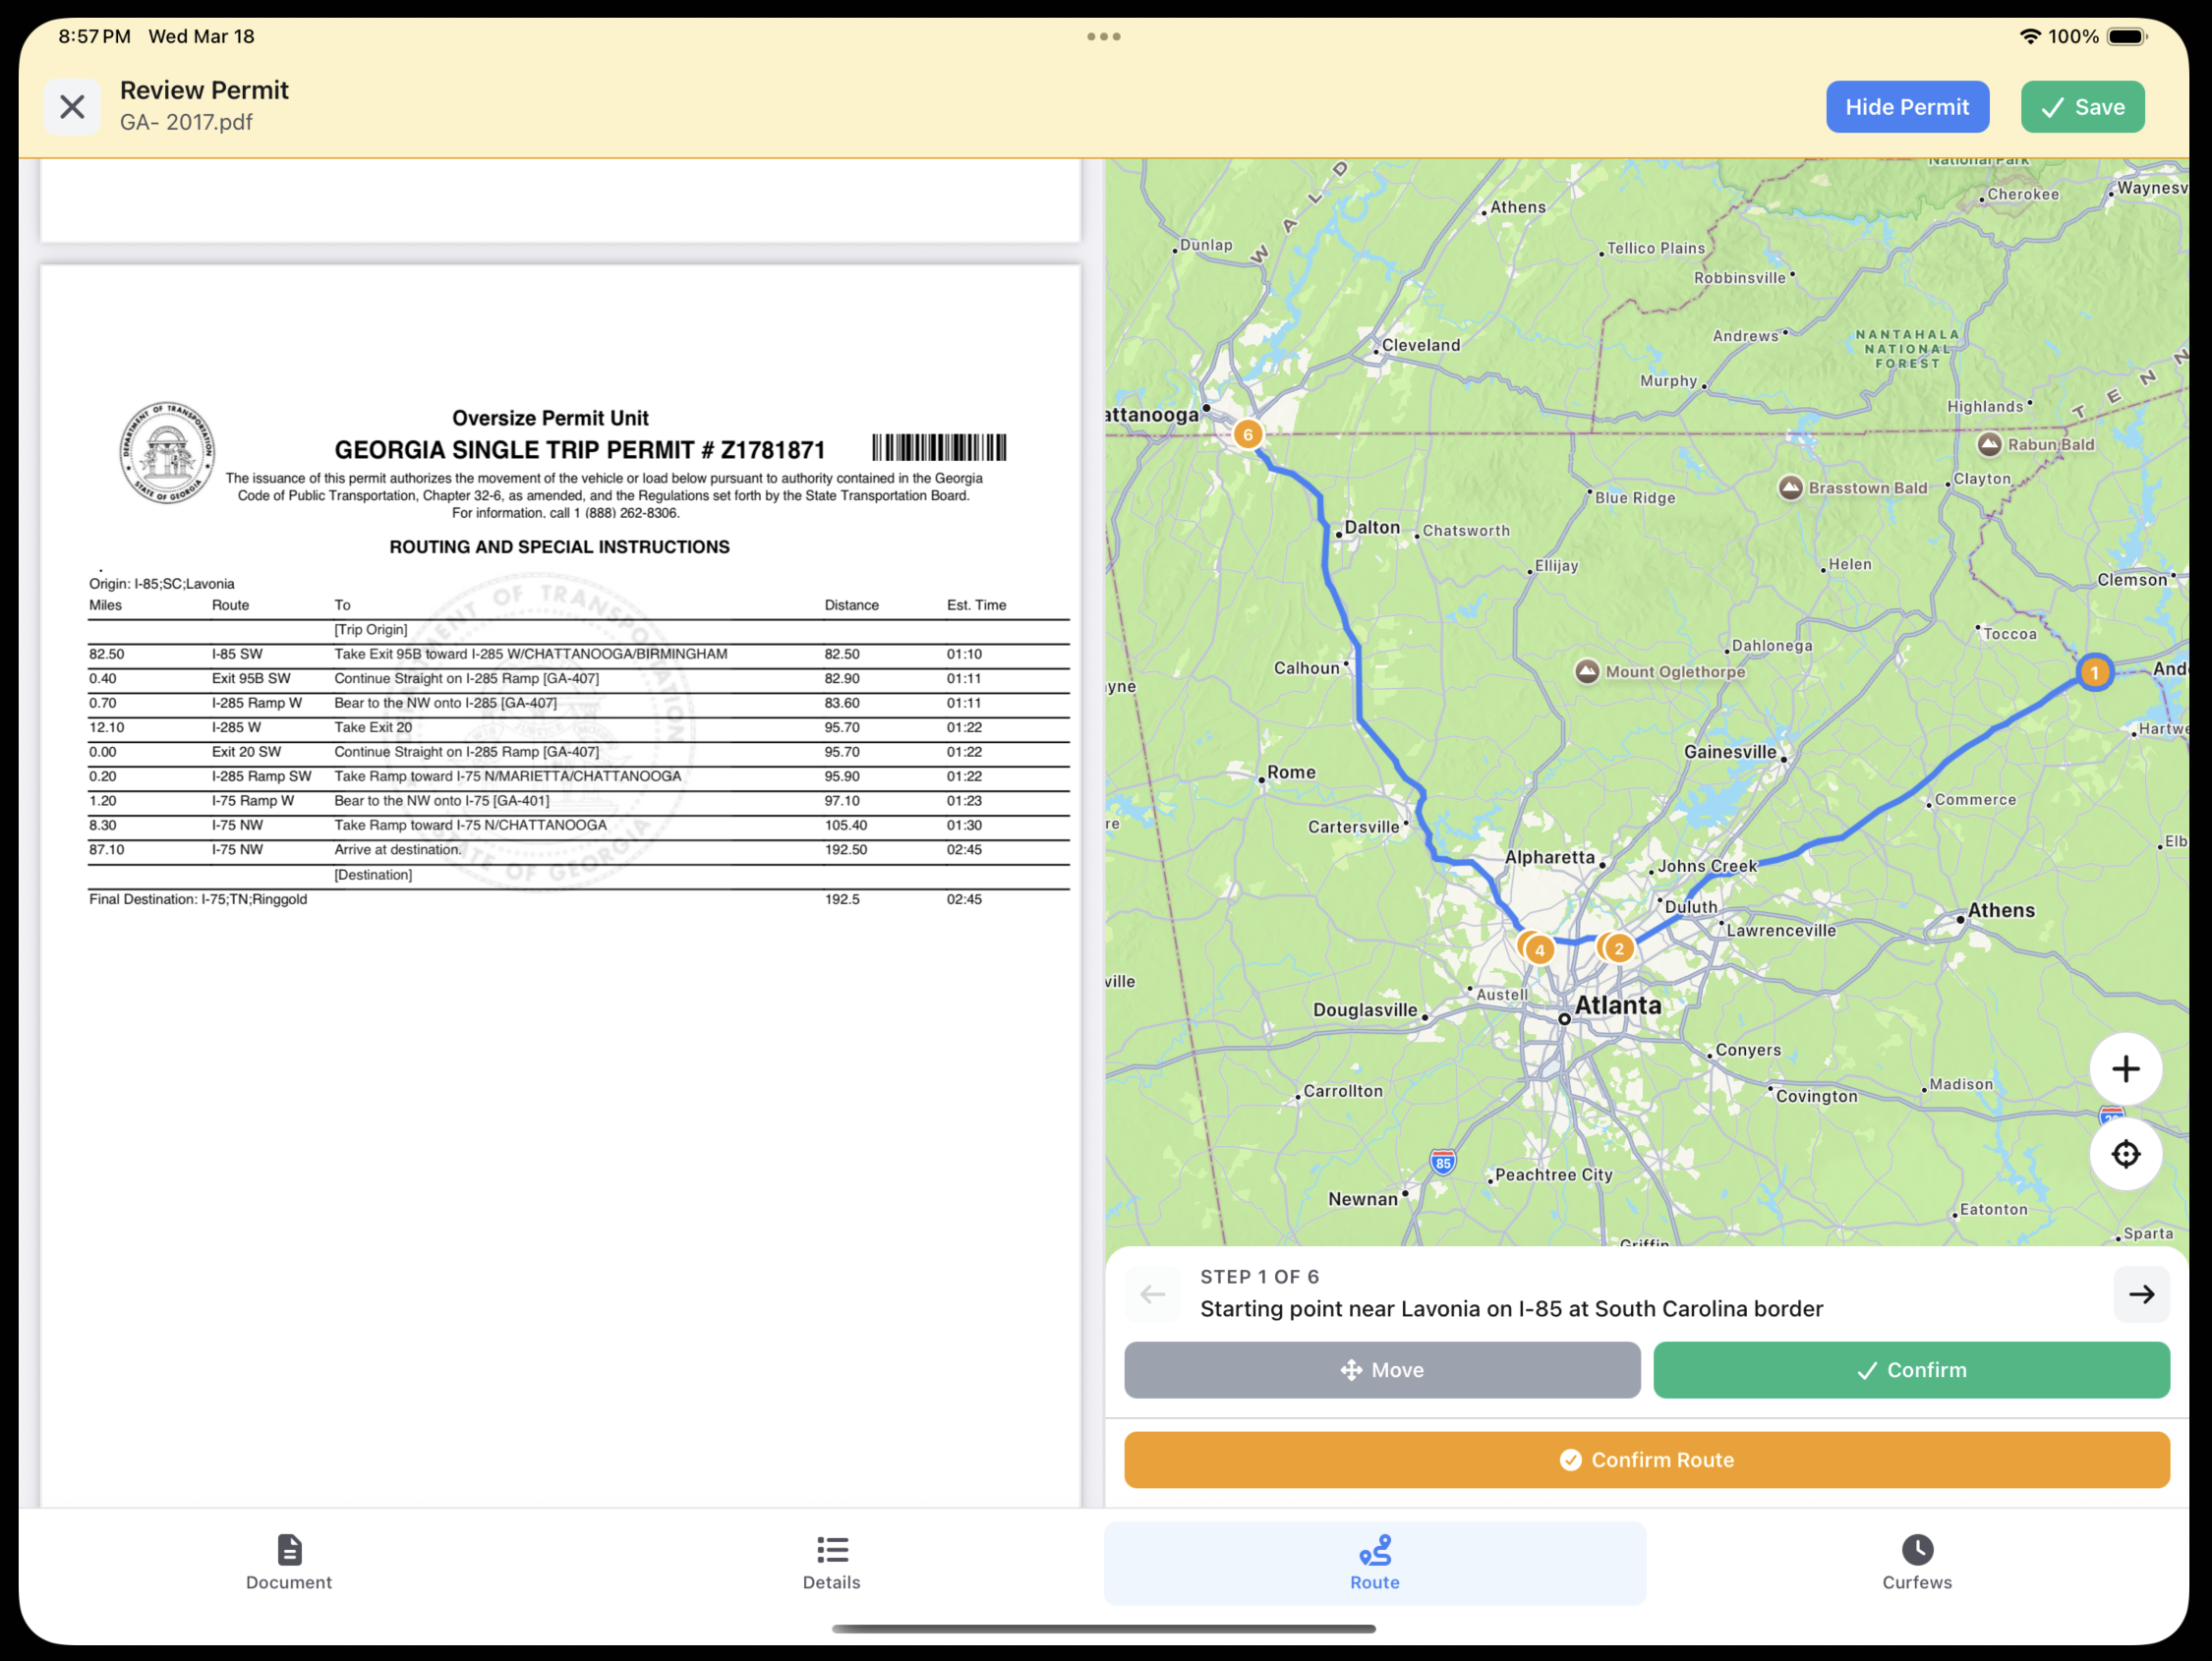Click the Gainesville city label

[x=1730, y=752]
